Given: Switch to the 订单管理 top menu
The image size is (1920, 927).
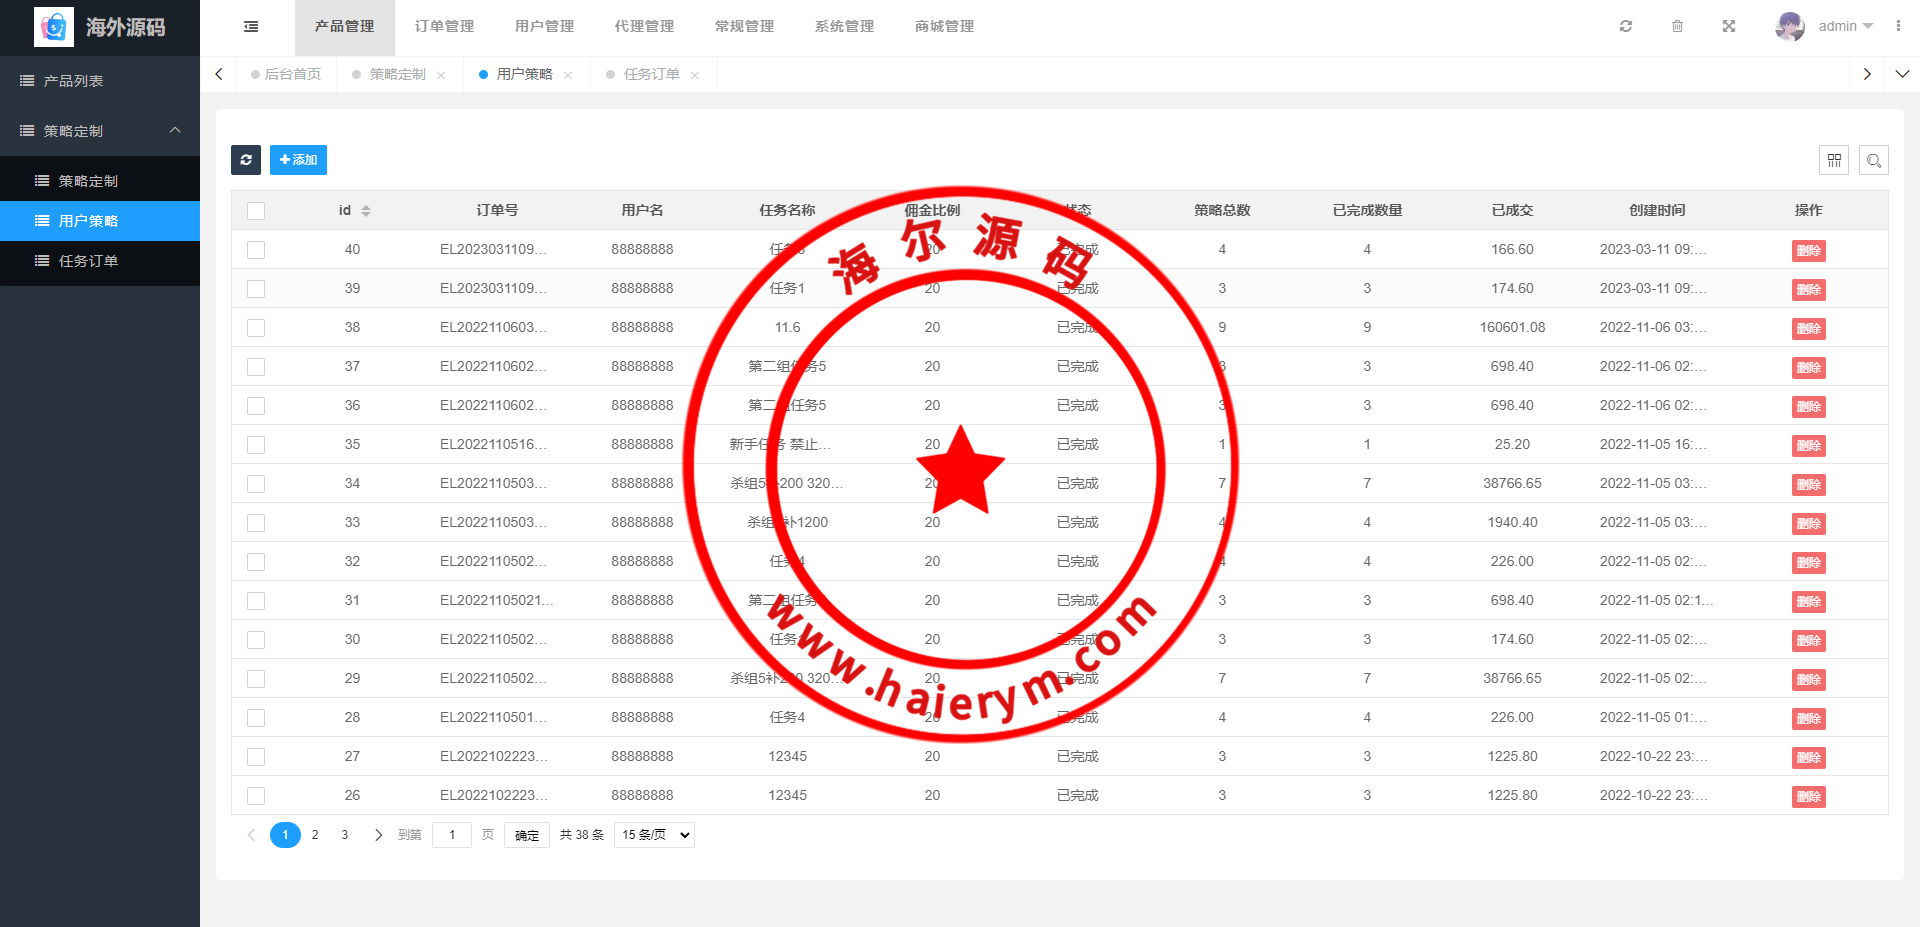Looking at the screenshot, I should point(444,27).
